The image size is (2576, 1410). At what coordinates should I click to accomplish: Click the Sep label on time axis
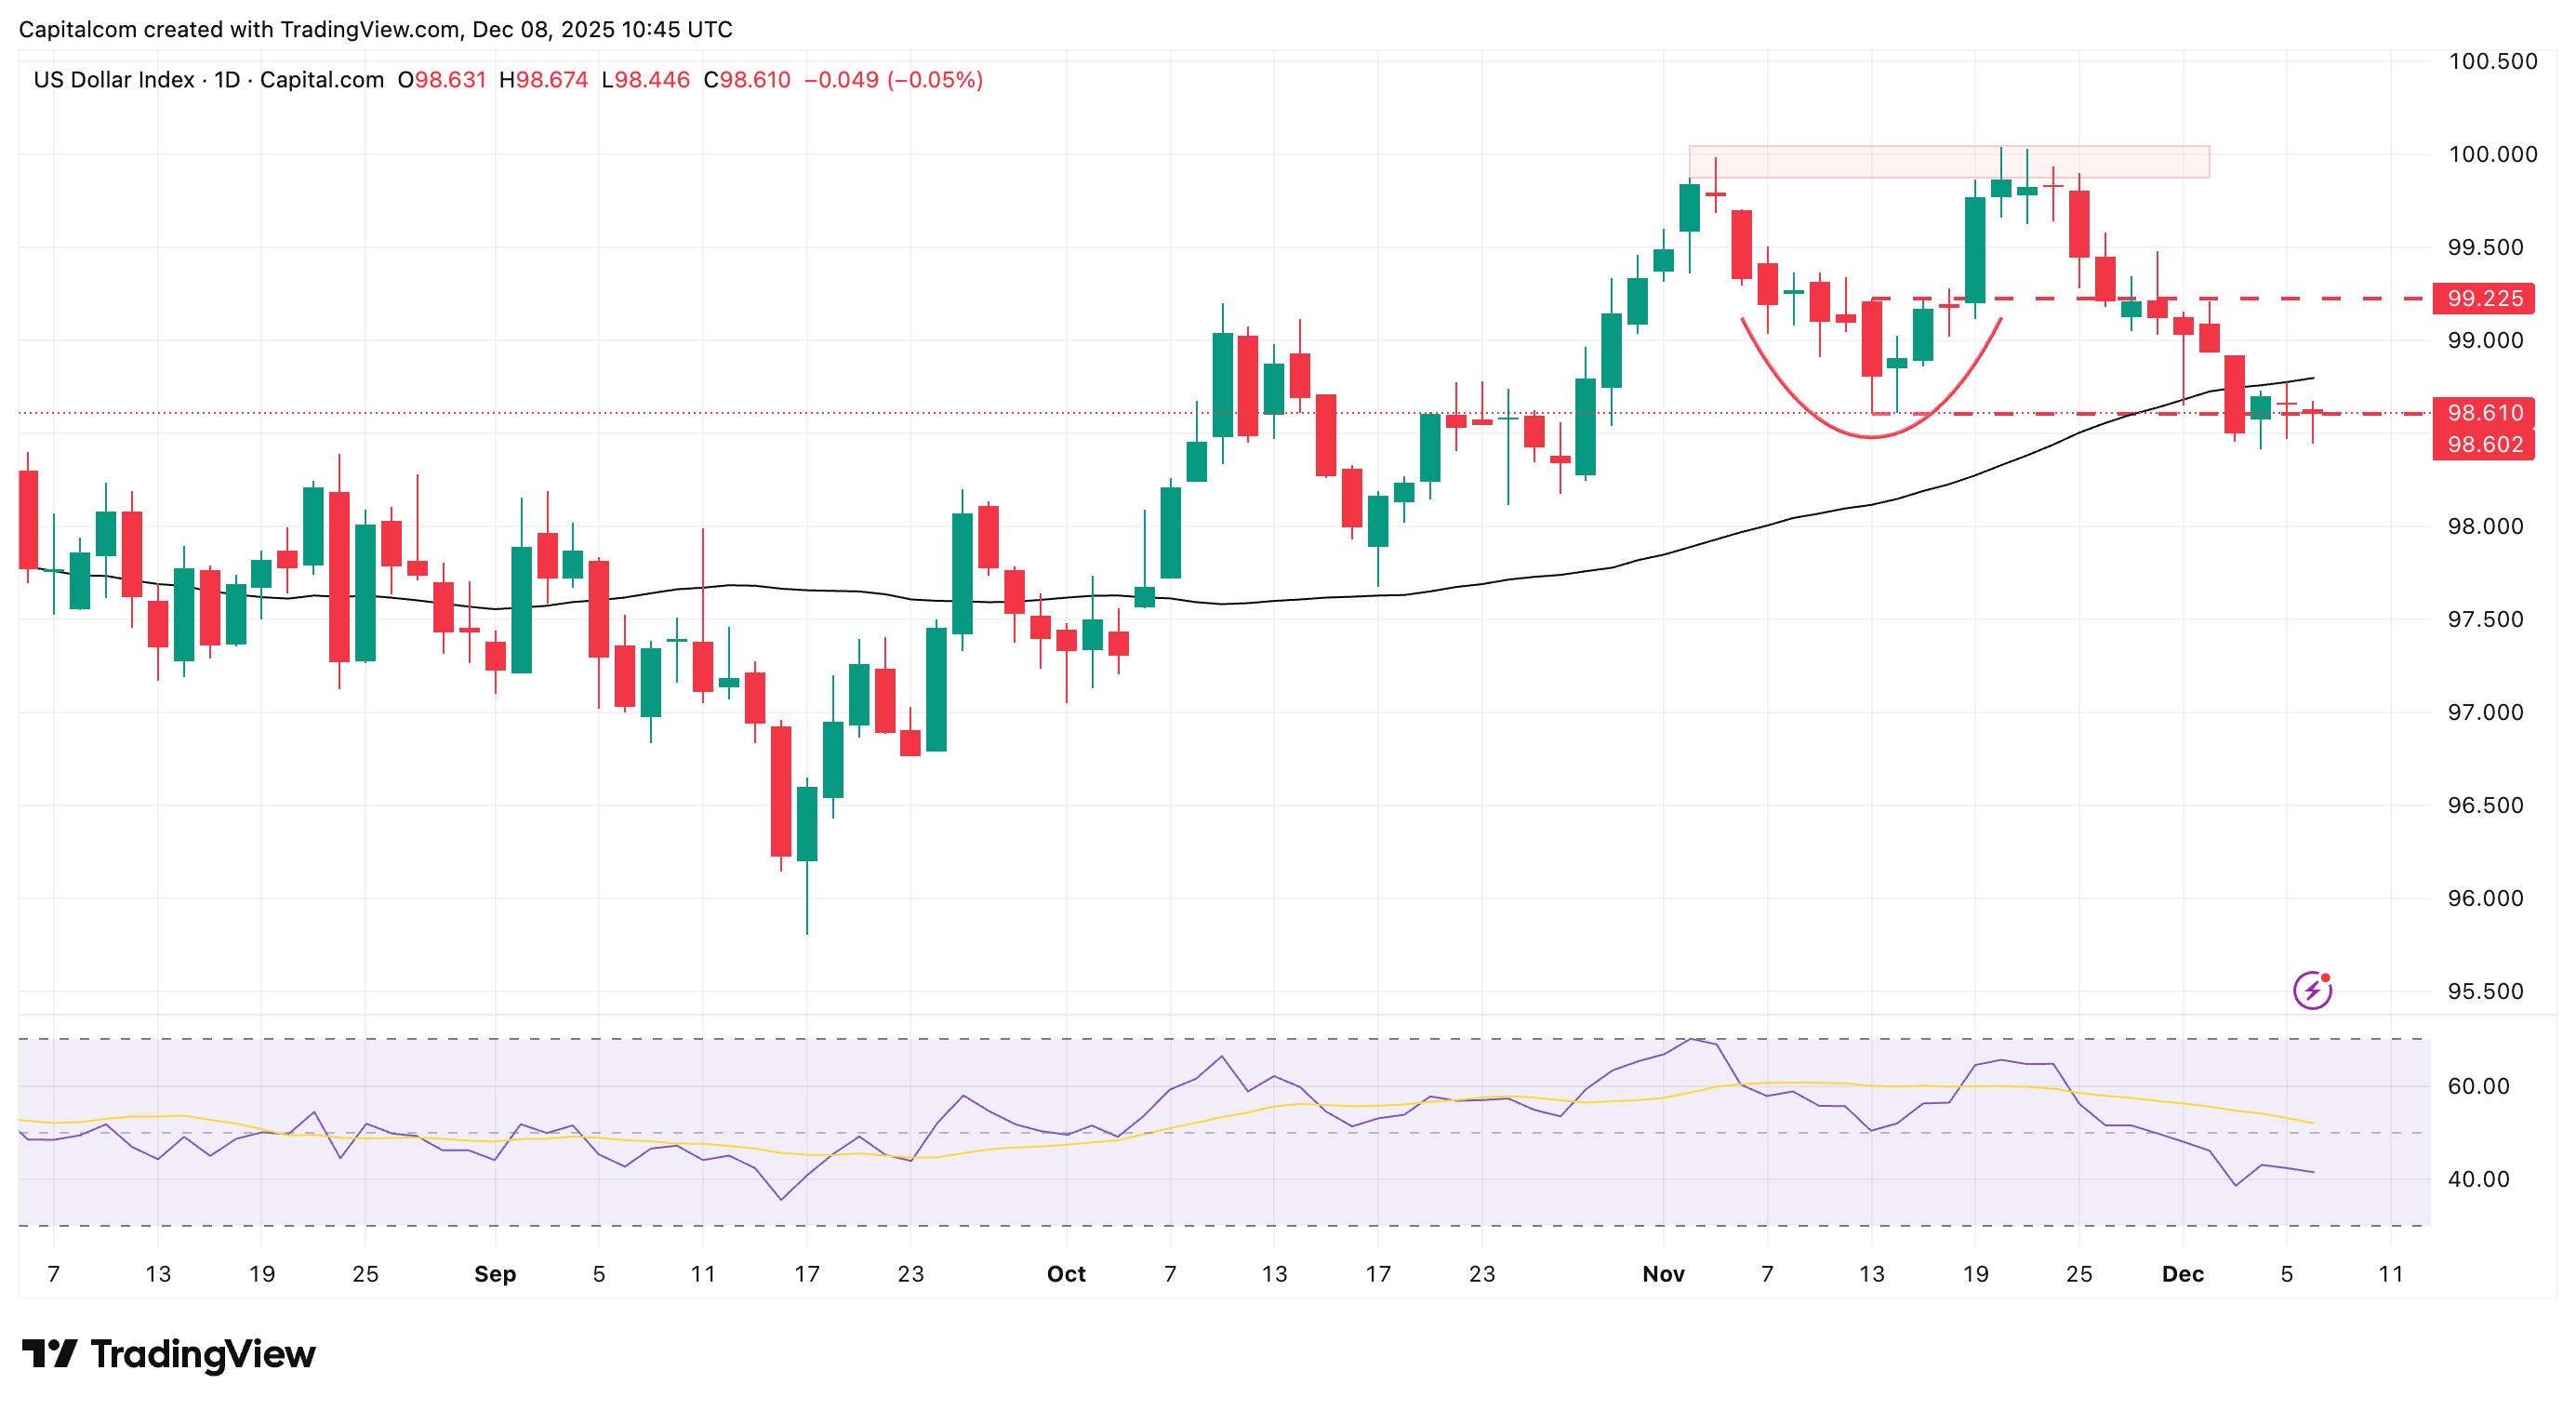494,1274
